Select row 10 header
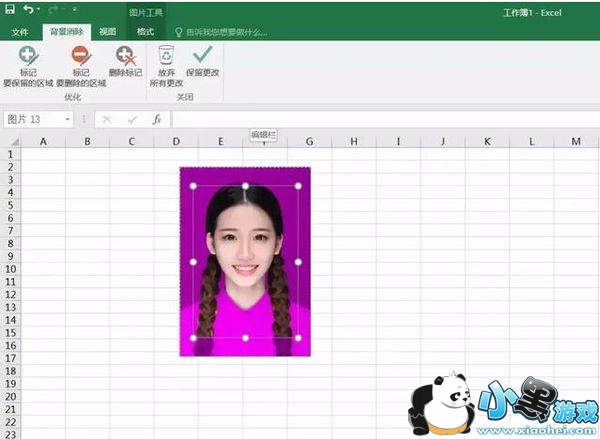This screenshot has height=439, width=600. pyautogui.click(x=10, y=269)
